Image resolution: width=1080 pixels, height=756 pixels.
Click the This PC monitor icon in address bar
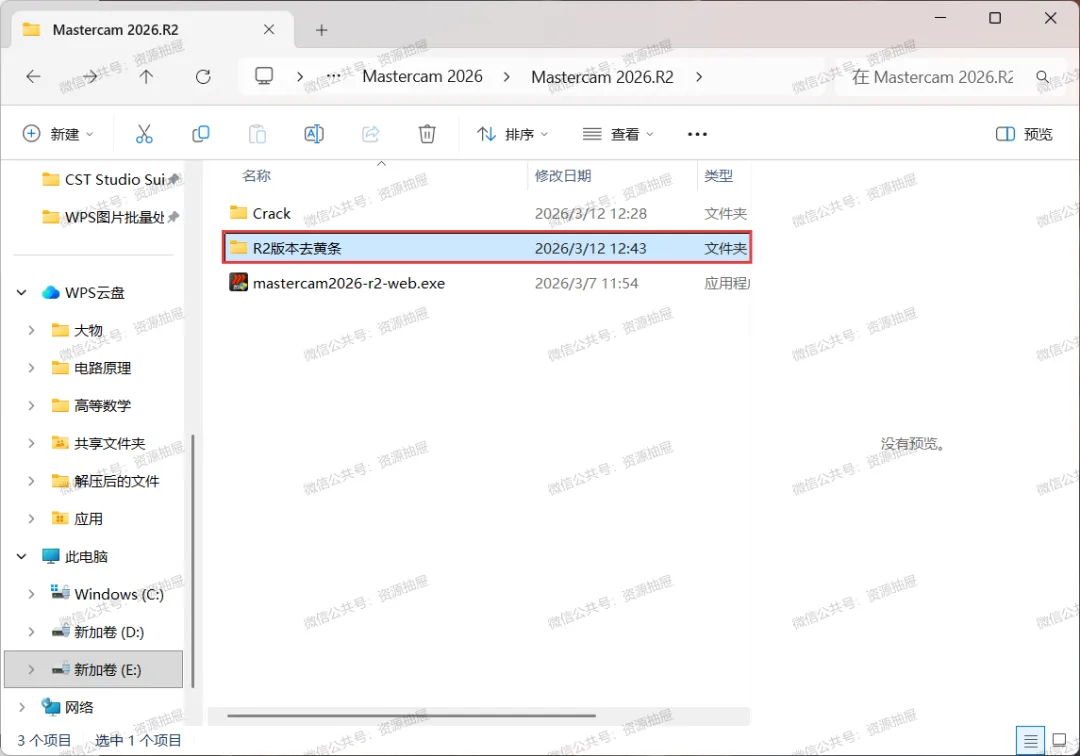coord(264,76)
